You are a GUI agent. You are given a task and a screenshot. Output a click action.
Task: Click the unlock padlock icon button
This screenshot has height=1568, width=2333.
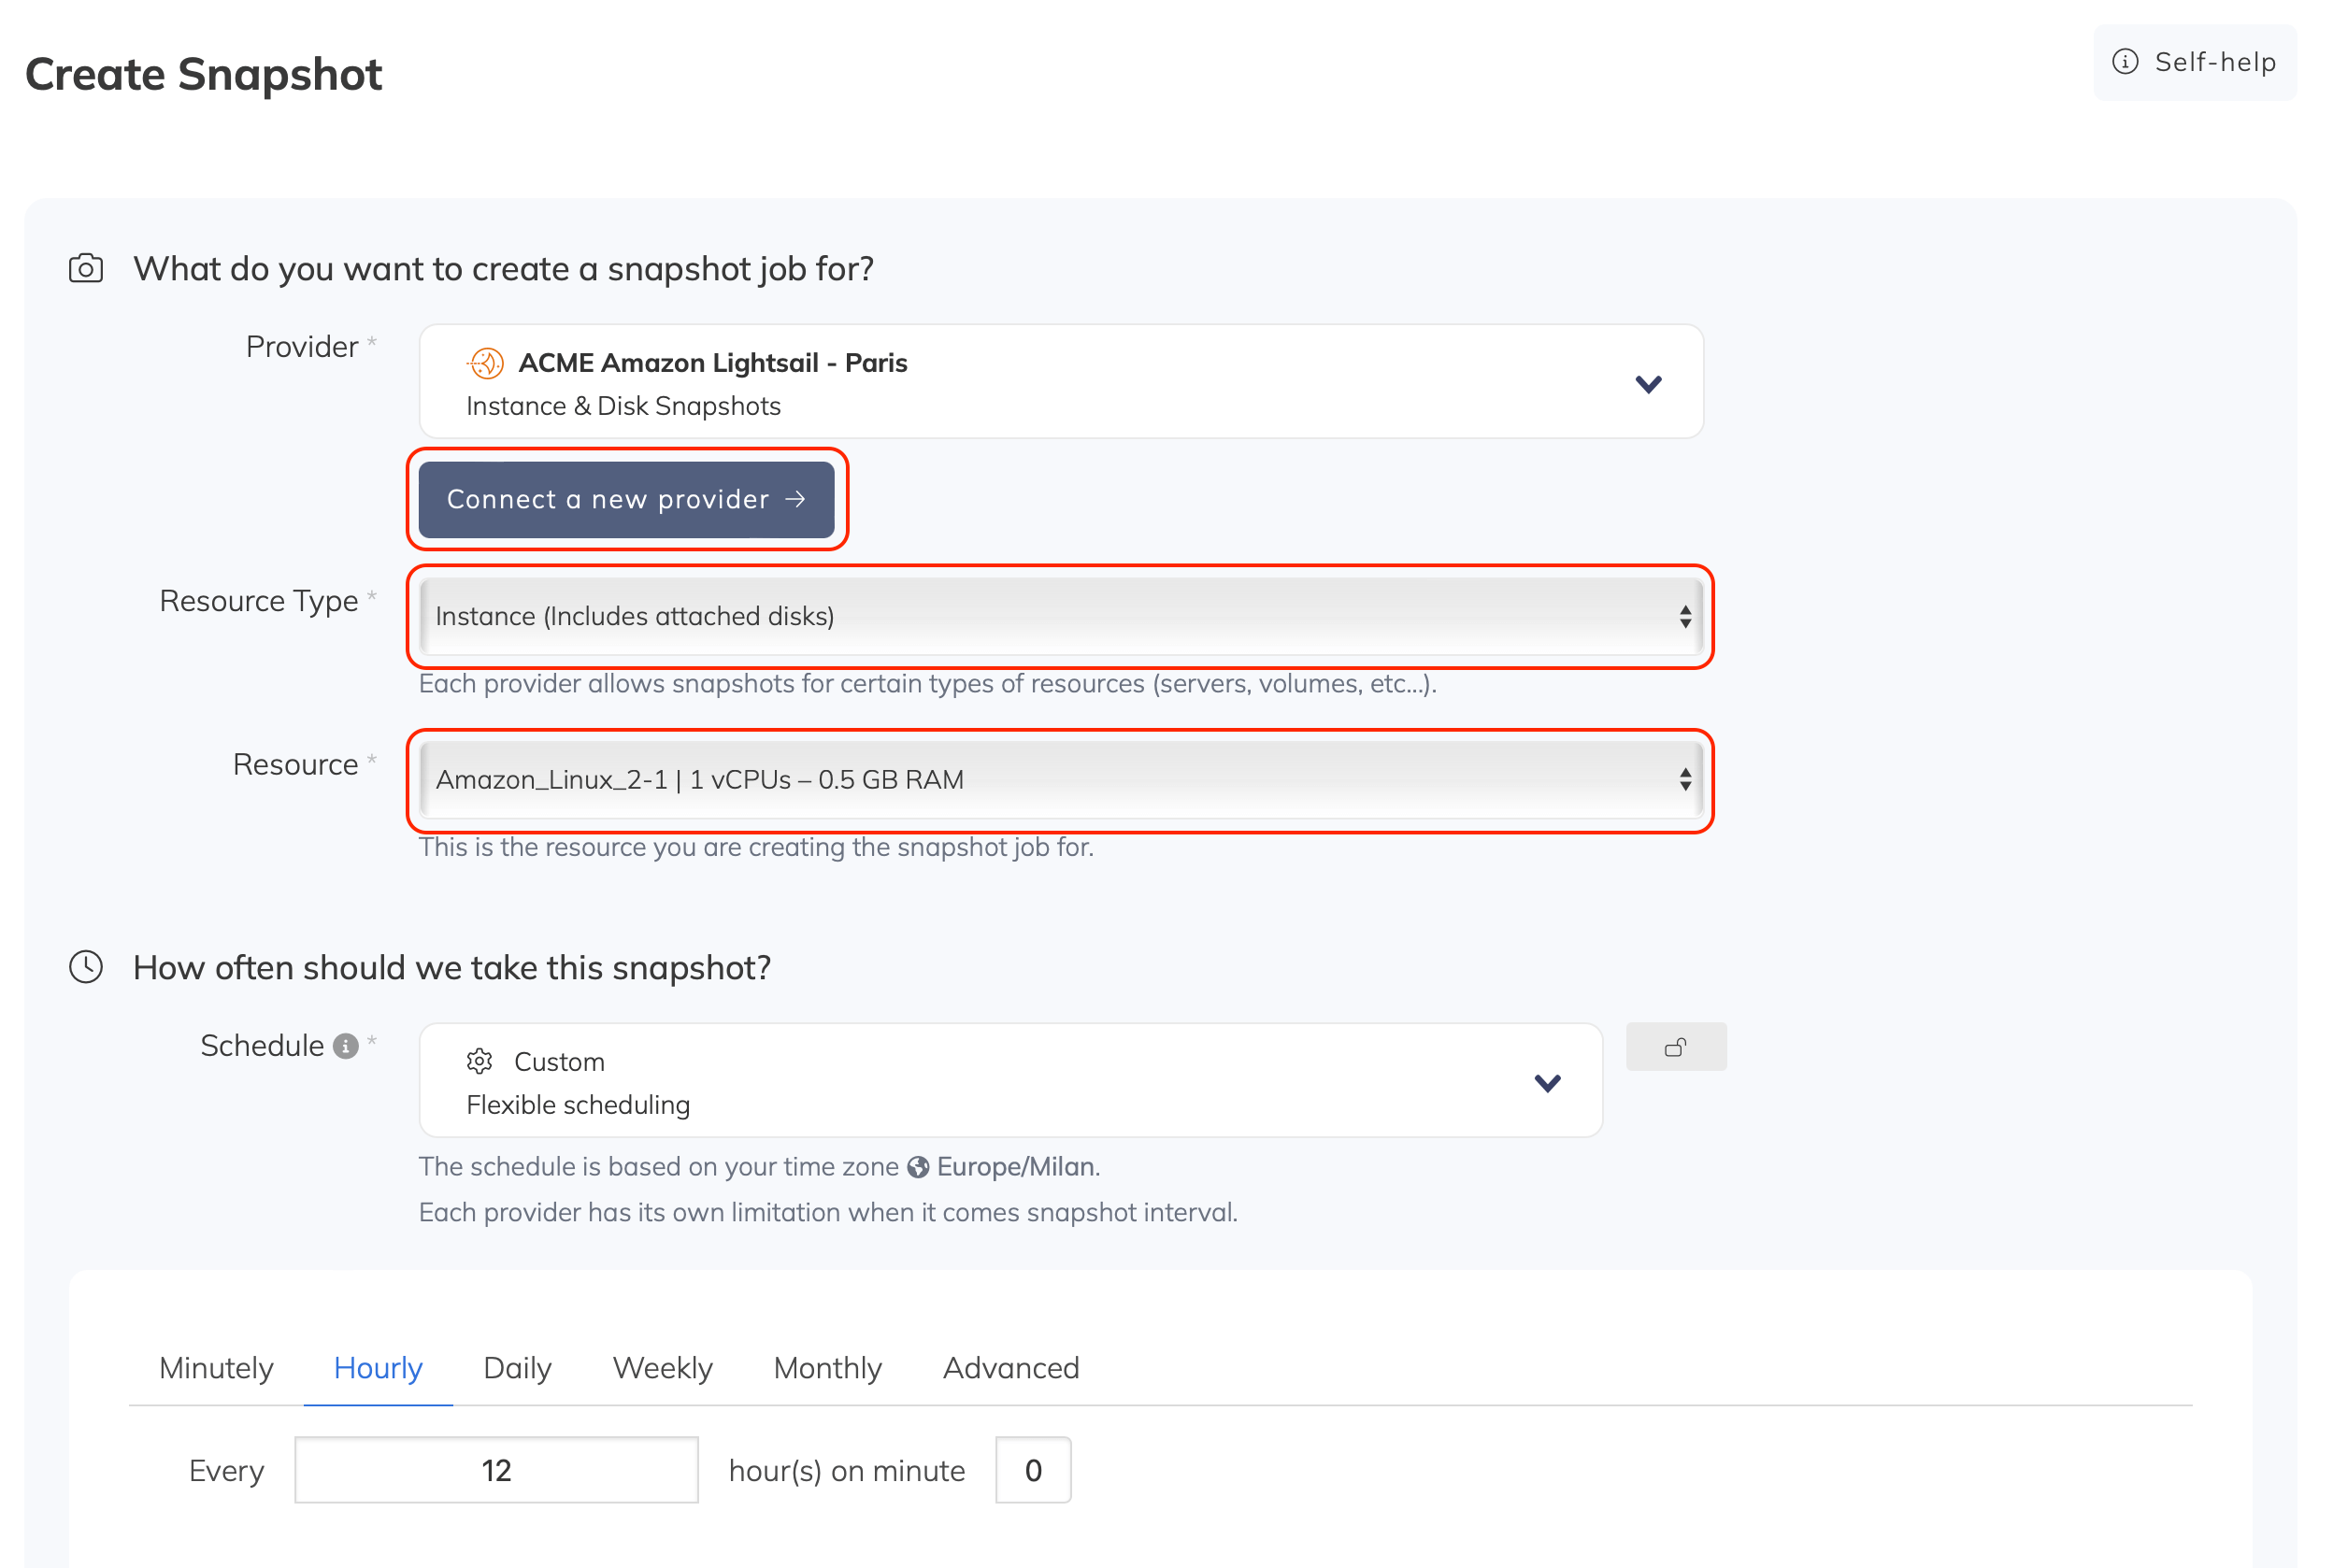pyautogui.click(x=1675, y=1047)
